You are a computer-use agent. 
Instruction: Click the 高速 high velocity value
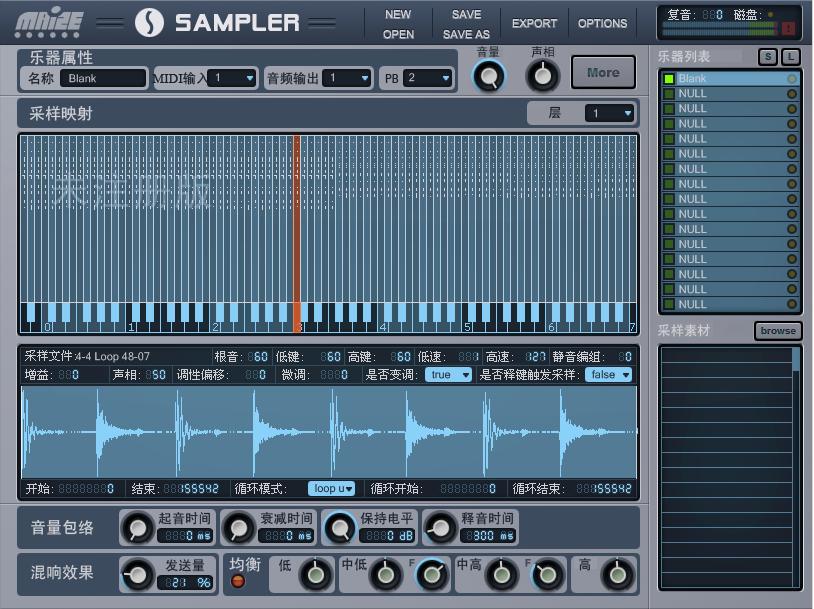[535, 357]
